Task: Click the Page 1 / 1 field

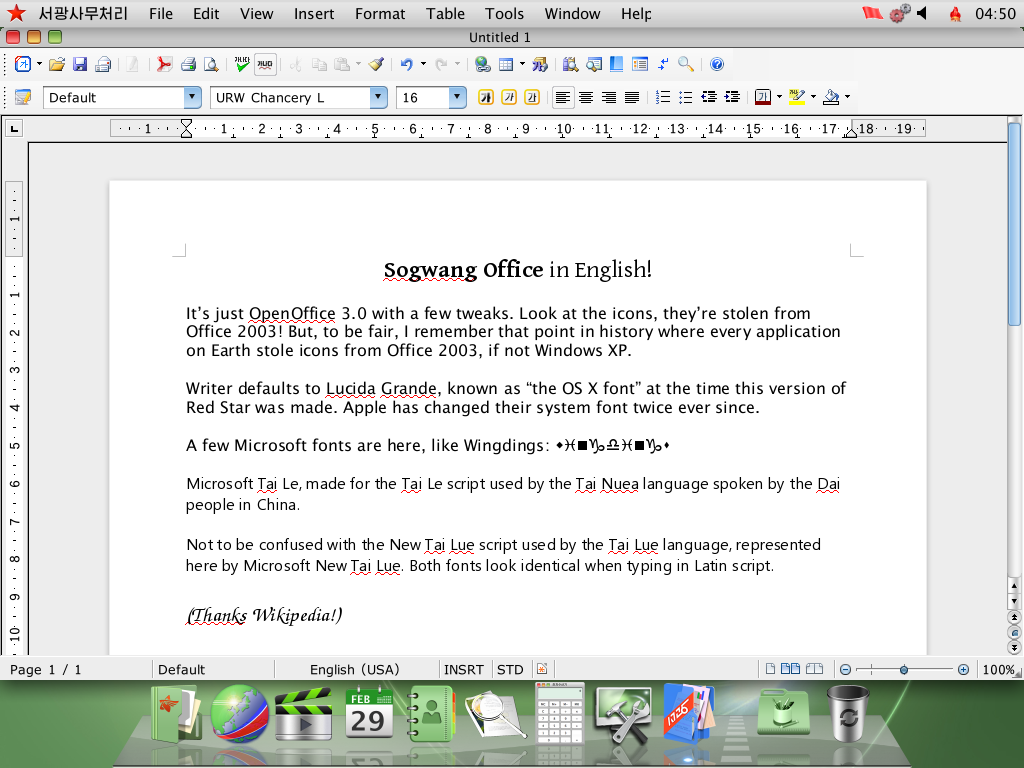Action: coord(46,669)
